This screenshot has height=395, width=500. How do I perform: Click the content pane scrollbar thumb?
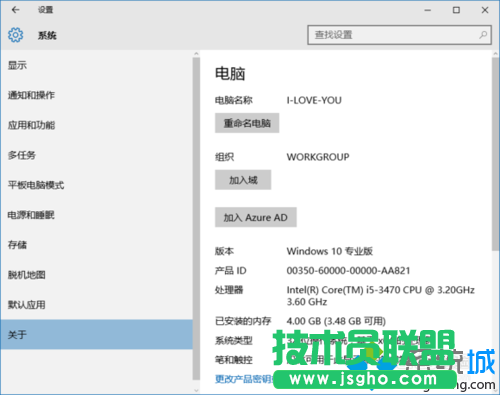point(496,154)
